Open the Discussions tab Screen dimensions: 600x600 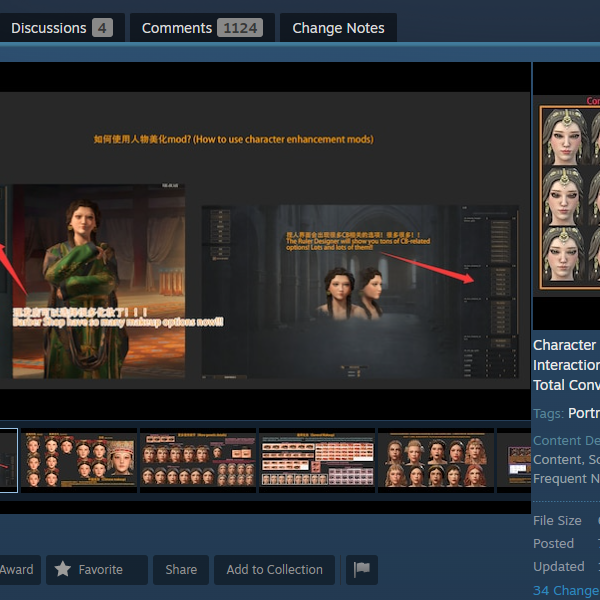[61, 28]
